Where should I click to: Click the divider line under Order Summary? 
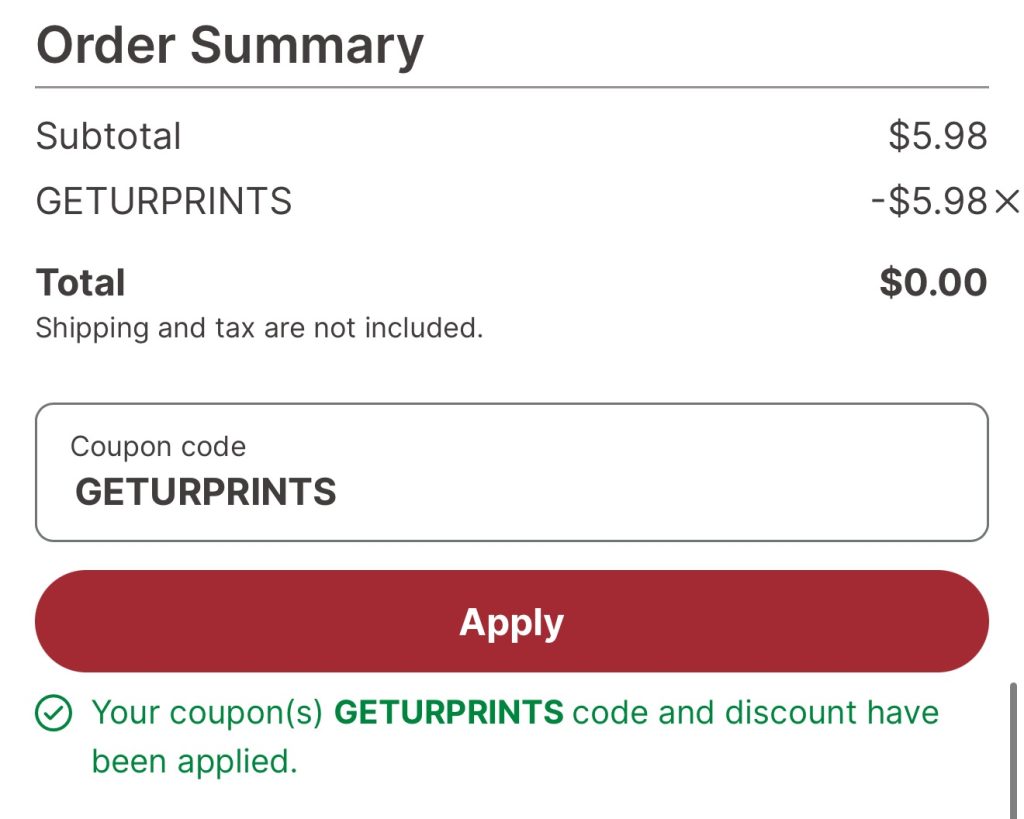coord(512,87)
